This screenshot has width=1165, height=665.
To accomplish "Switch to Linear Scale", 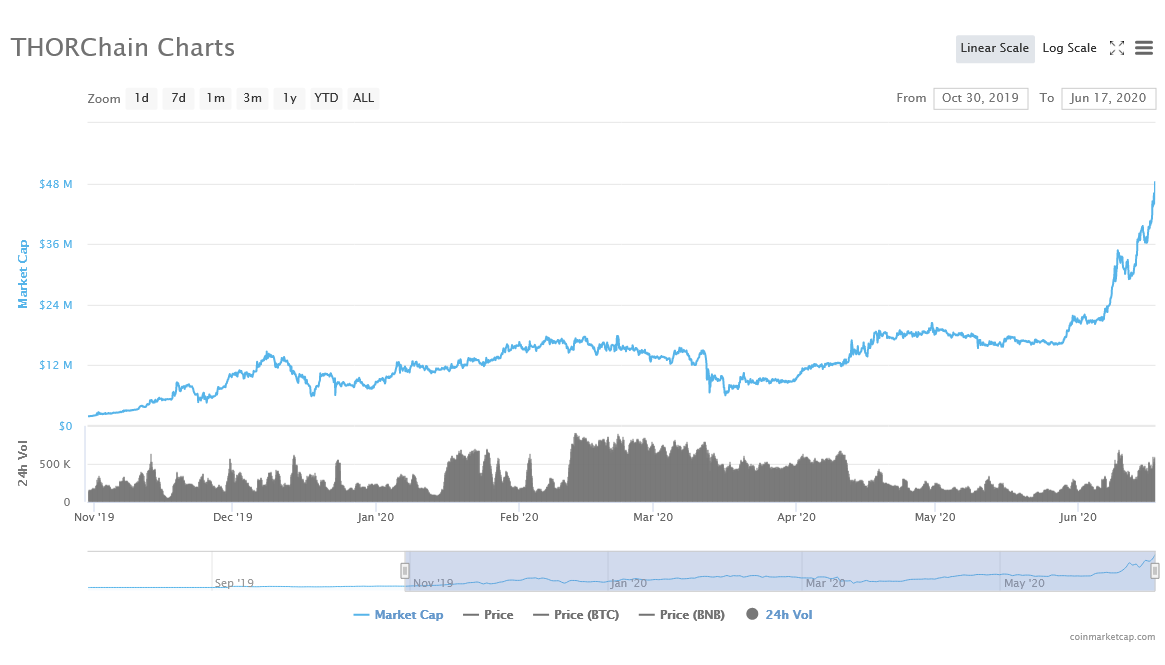I will pyautogui.click(x=995, y=48).
